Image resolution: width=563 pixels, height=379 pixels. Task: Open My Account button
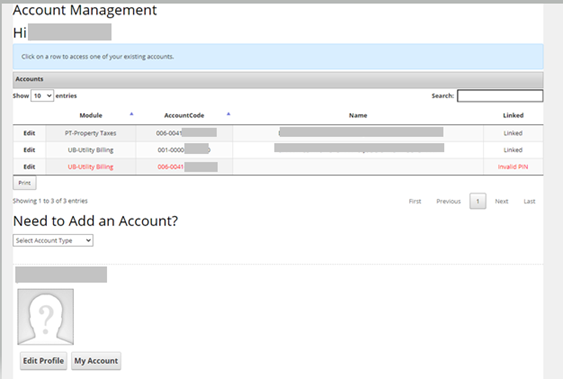coord(96,361)
